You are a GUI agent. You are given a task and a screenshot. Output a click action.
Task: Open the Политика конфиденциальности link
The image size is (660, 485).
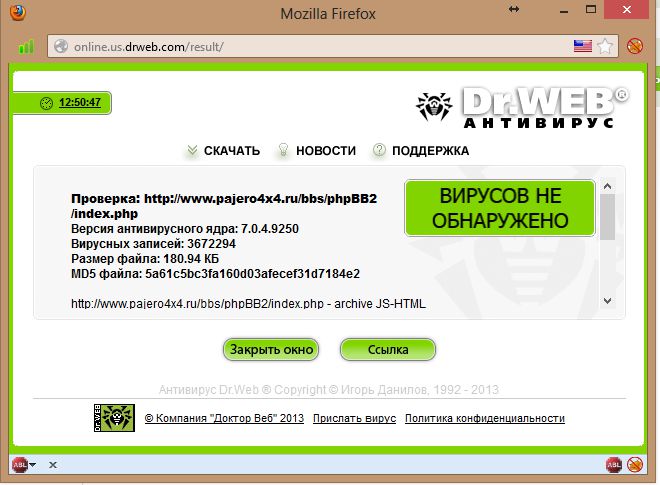(485, 418)
